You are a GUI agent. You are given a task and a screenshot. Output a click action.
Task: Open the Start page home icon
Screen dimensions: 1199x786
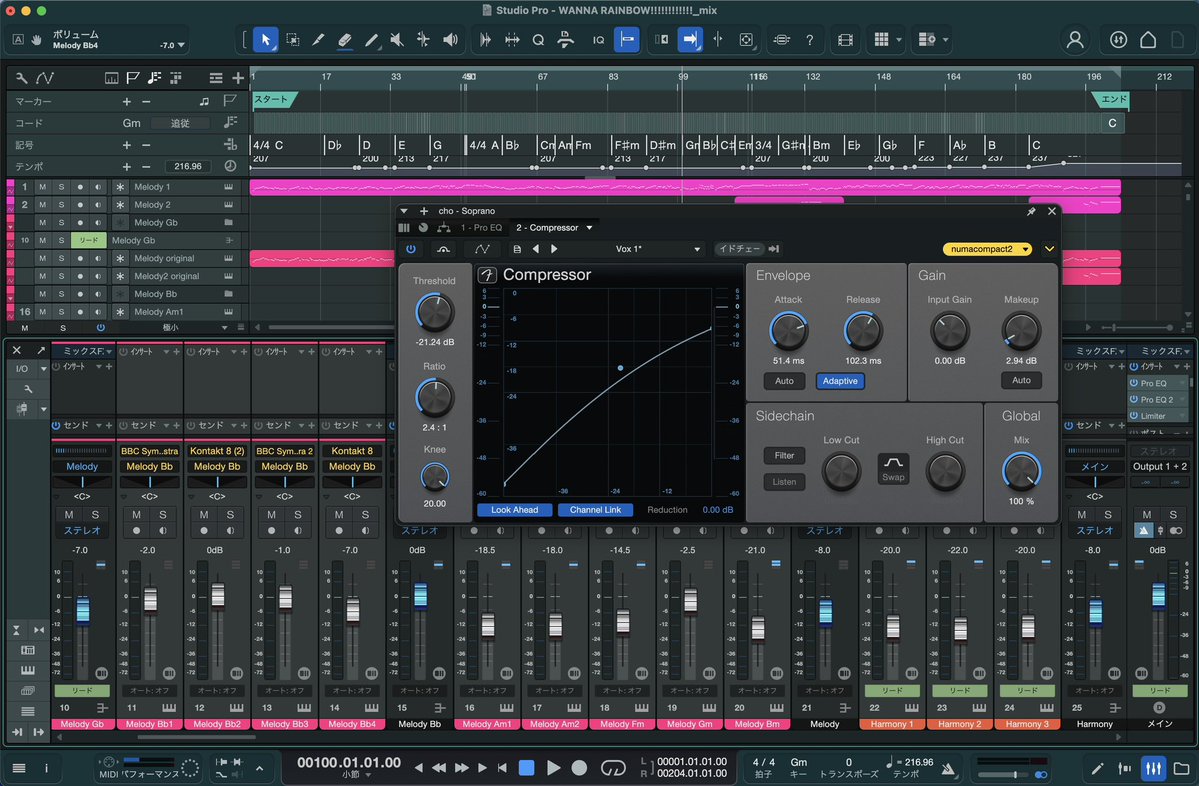tap(1148, 40)
